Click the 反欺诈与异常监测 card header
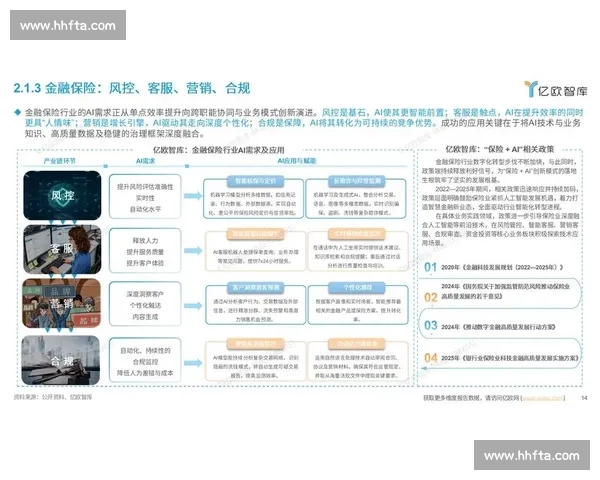The height and width of the screenshot is (480, 600). point(357,181)
